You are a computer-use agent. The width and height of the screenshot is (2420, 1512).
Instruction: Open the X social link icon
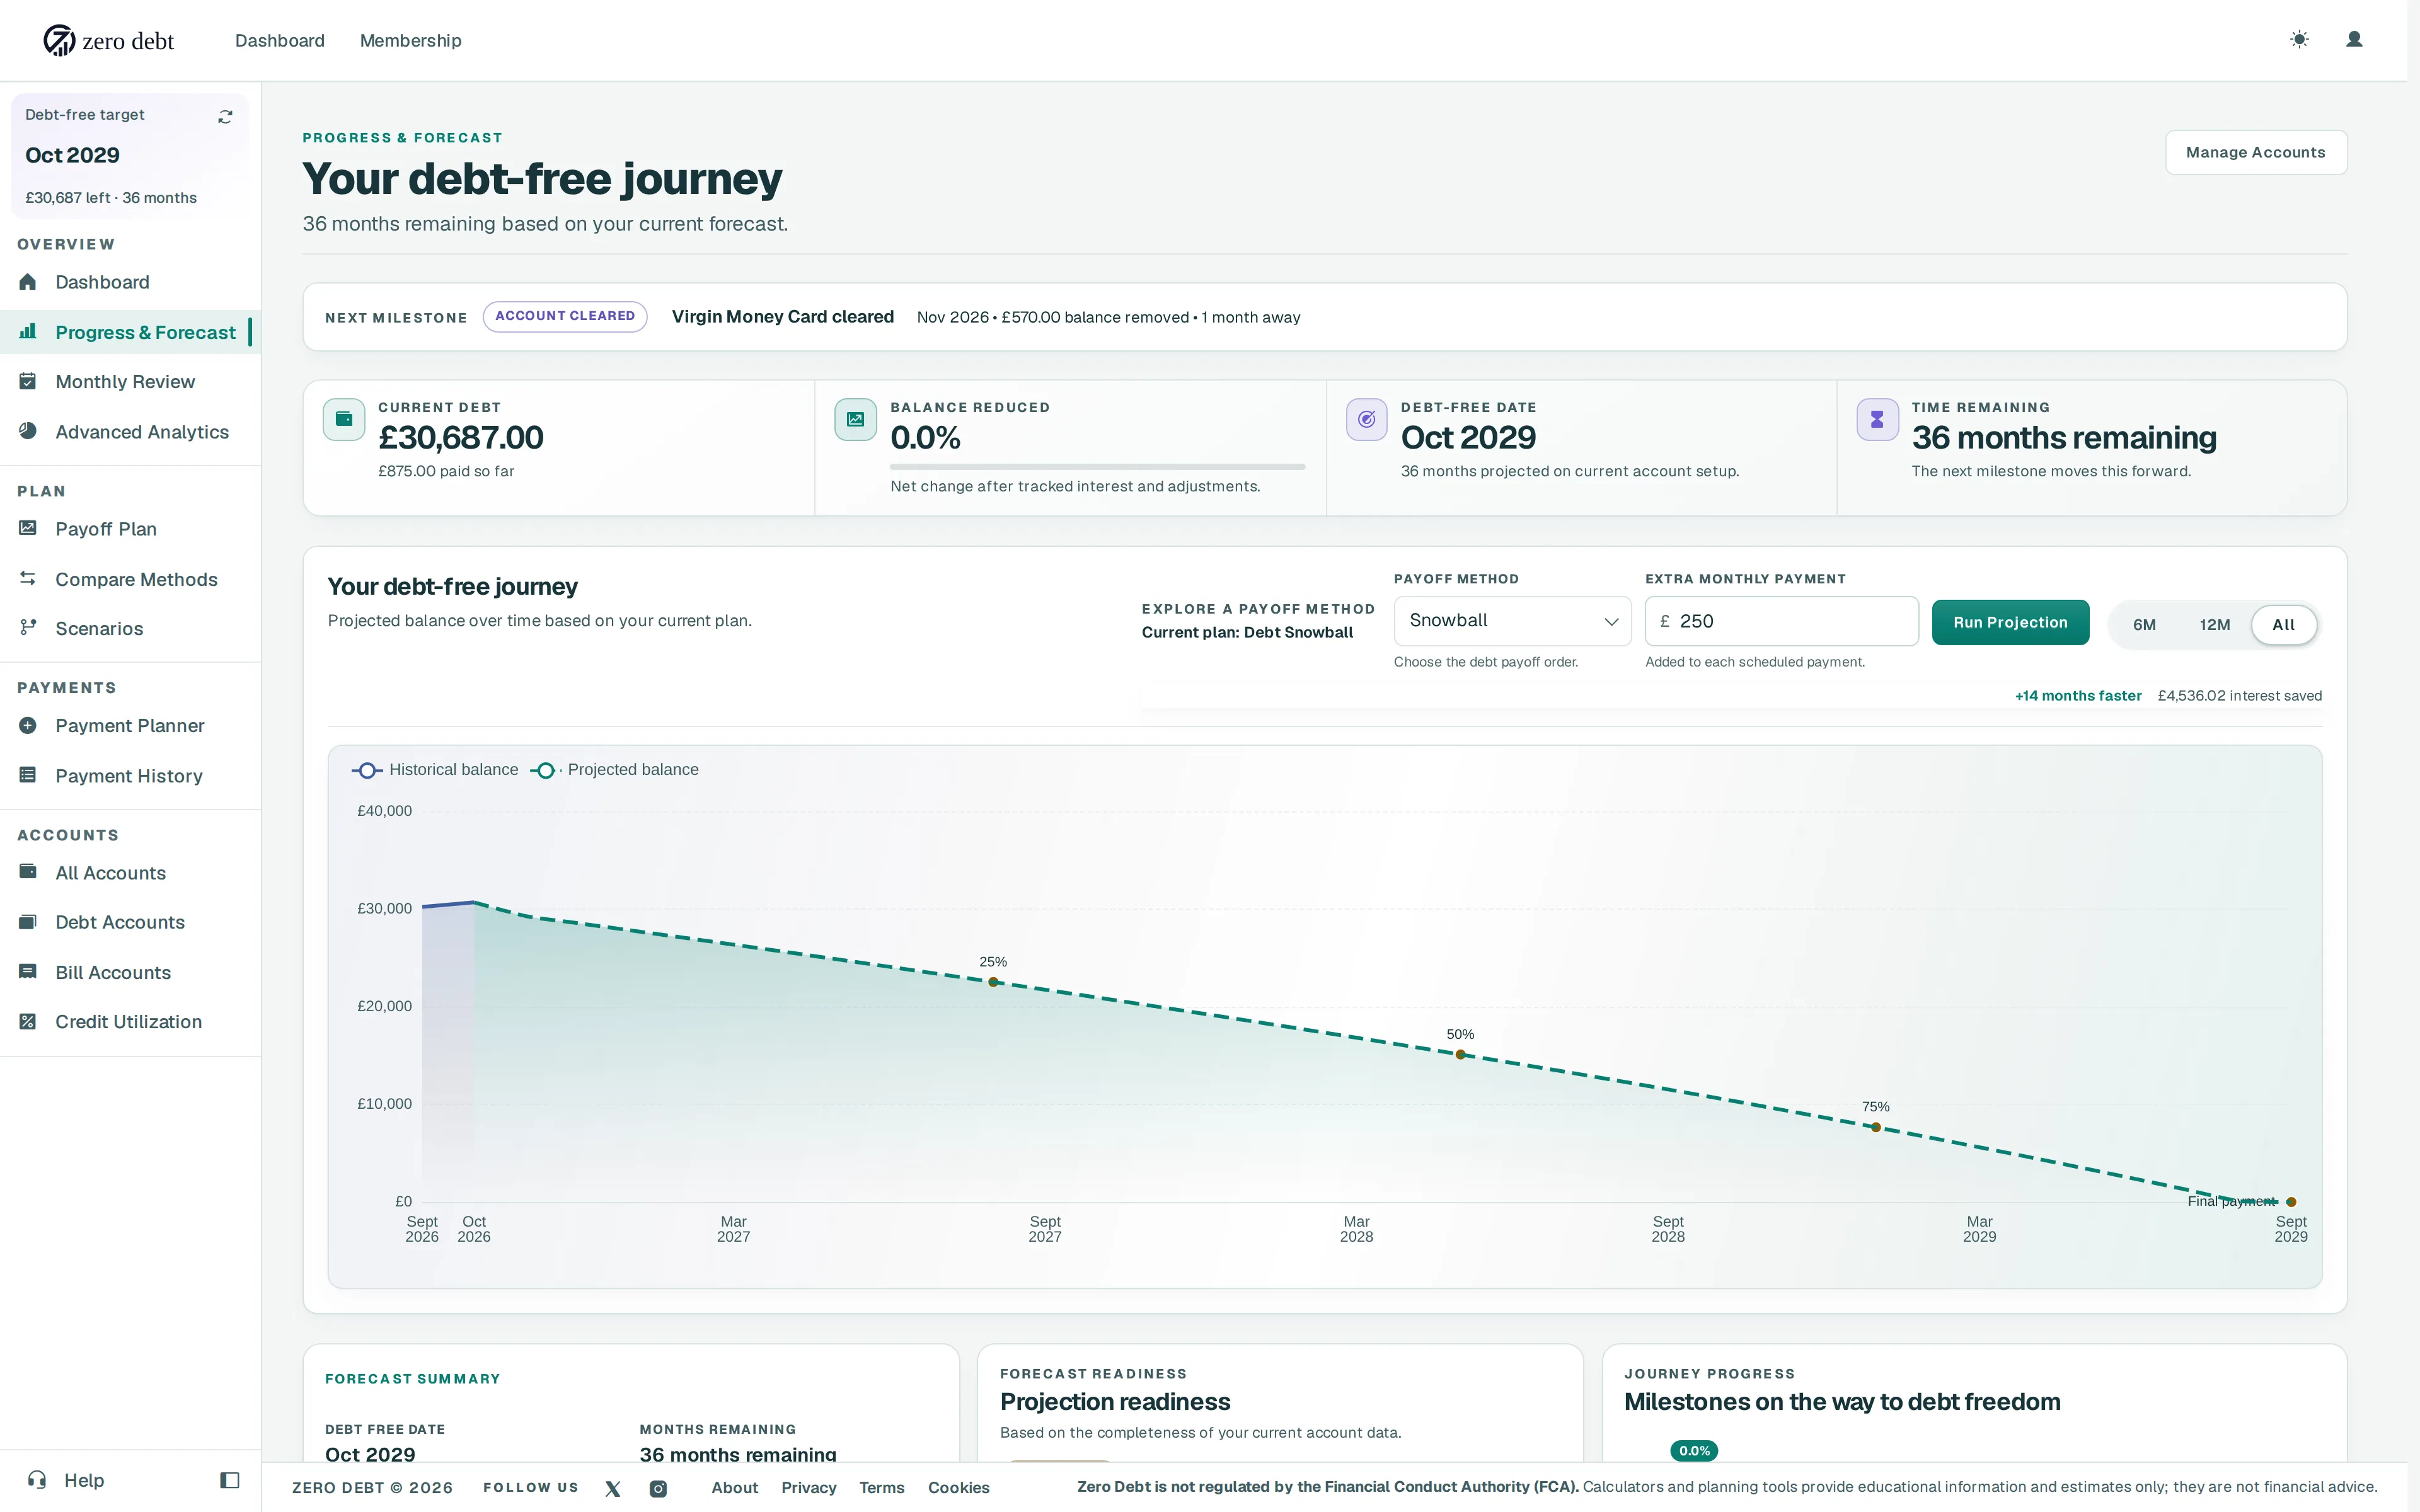pos(613,1488)
